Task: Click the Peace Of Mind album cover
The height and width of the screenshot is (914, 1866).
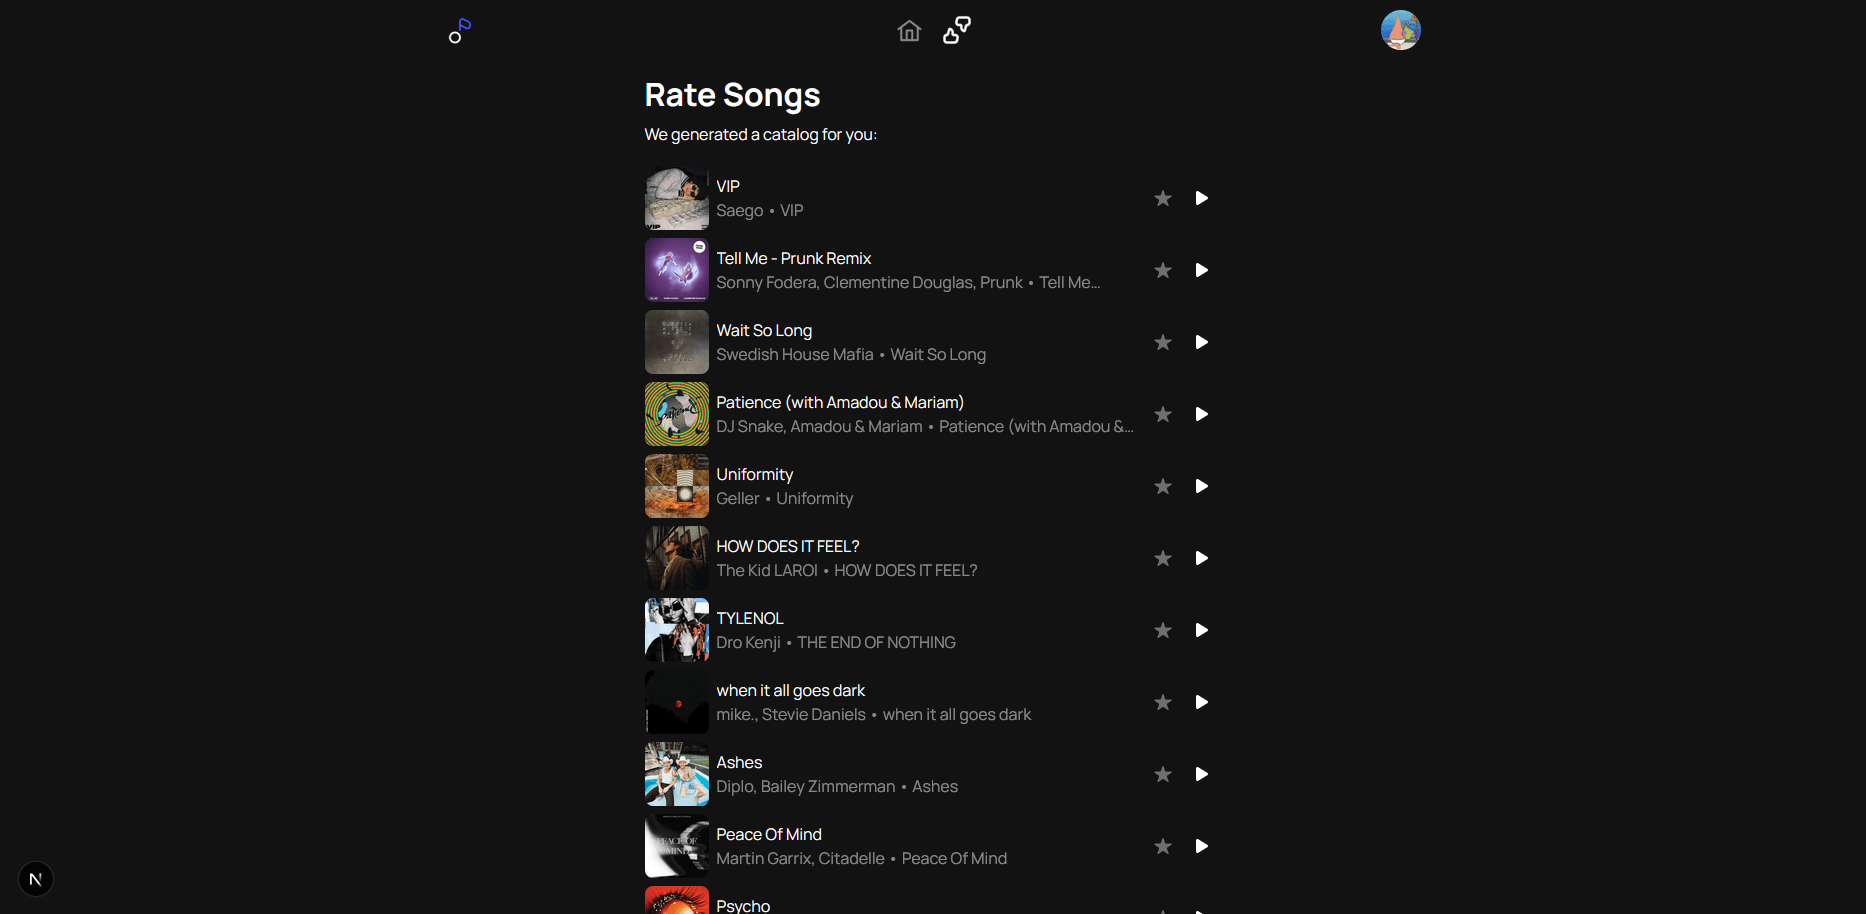Action: [x=677, y=846]
